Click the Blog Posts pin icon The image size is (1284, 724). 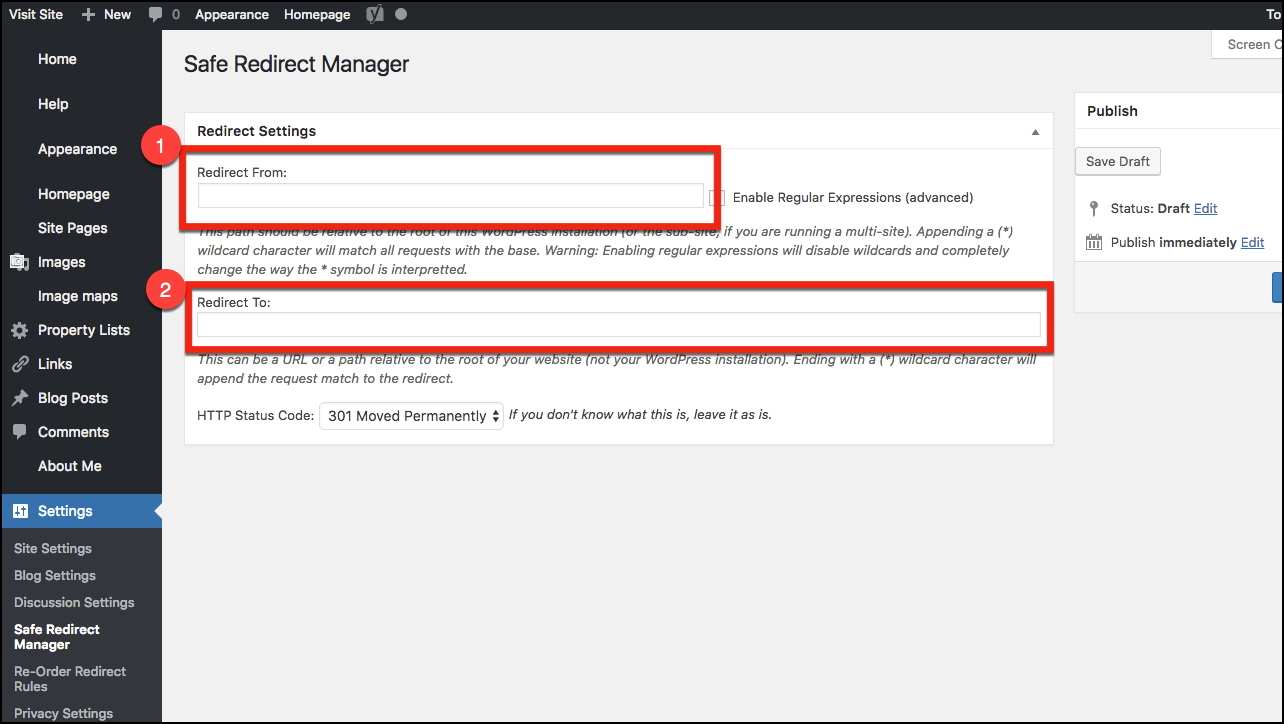pos(19,398)
